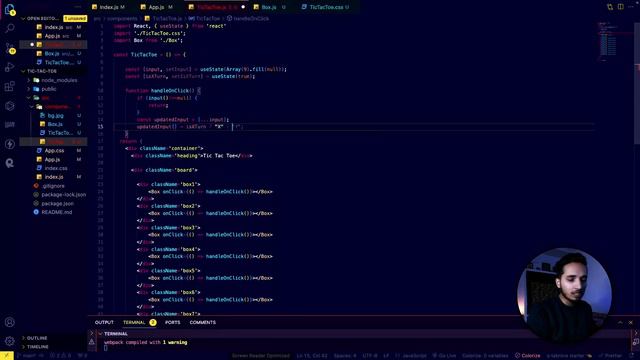Switch to the TicTacToe.css editor tab
This screenshot has width=640, height=360.
(x=326, y=7)
